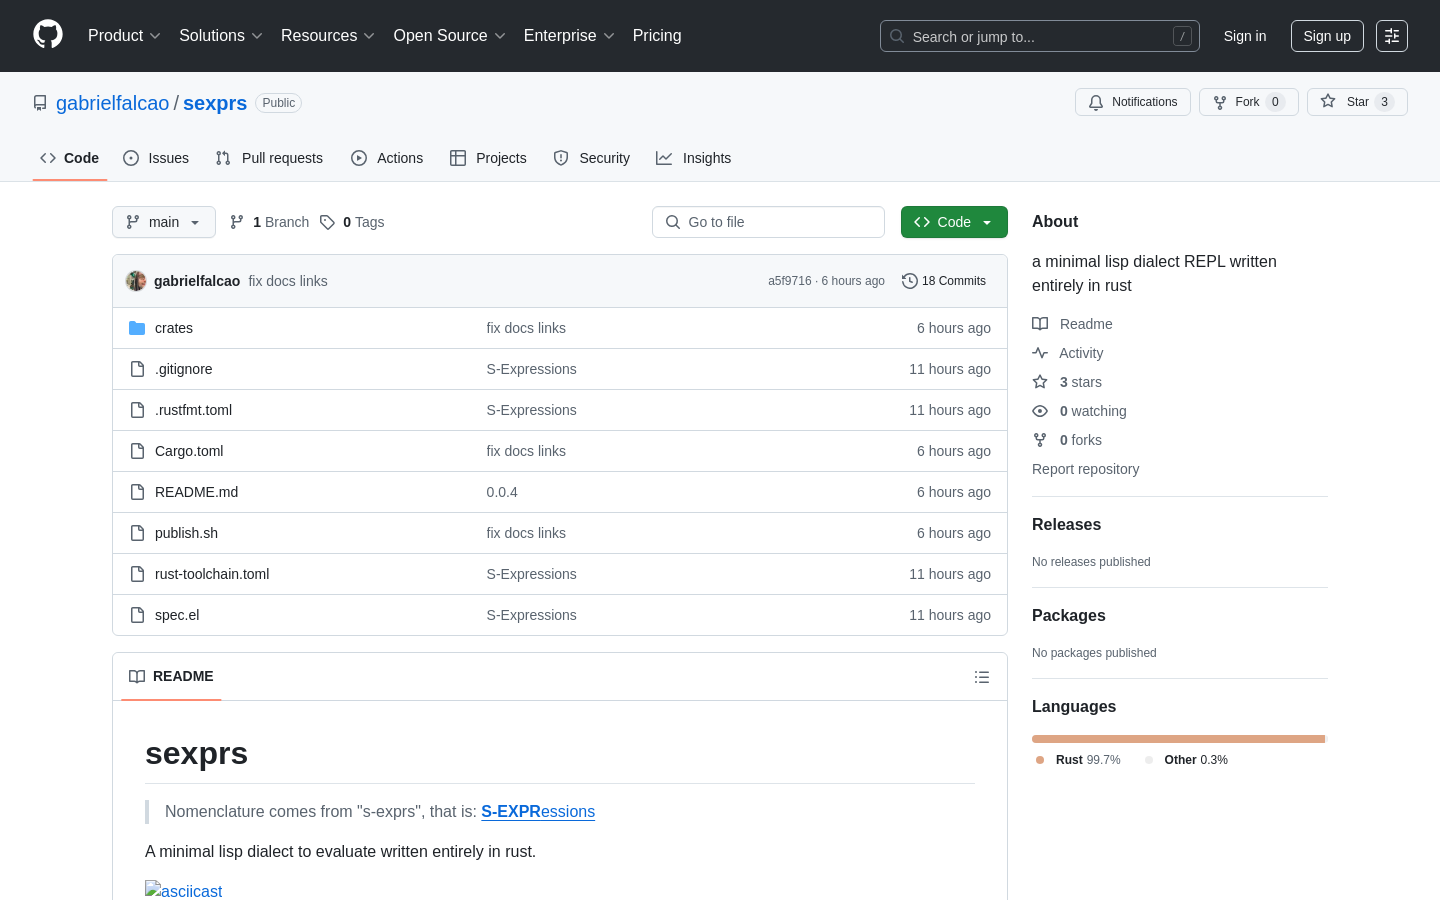This screenshot has height=900, width=1440.
Task: Expand the Enterprise menu
Action: pyautogui.click(x=568, y=36)
